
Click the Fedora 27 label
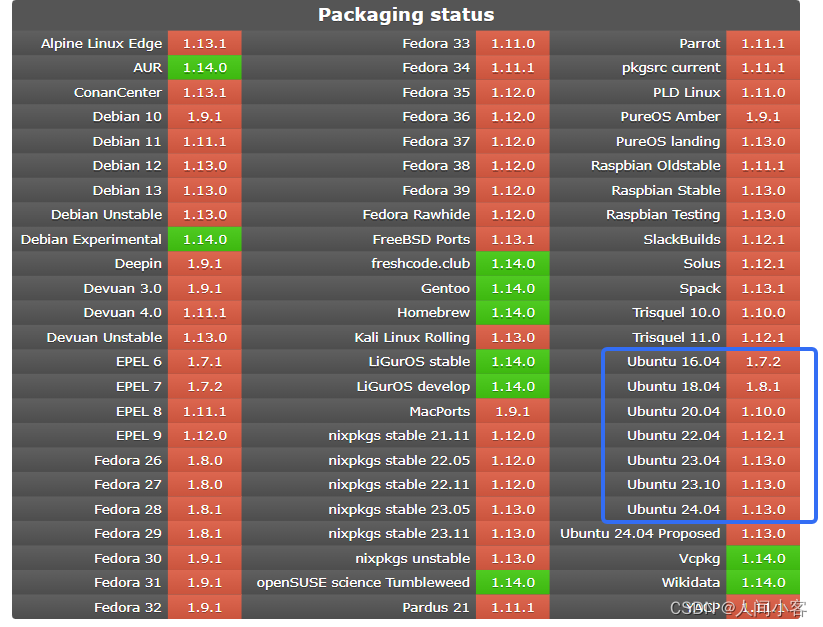(128, 484)
